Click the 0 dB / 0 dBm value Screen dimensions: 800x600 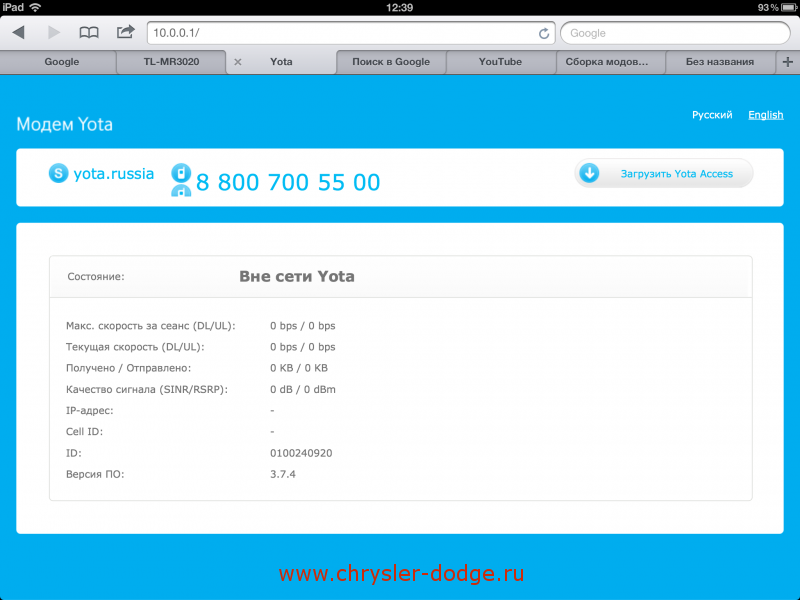tap(303, 389)
